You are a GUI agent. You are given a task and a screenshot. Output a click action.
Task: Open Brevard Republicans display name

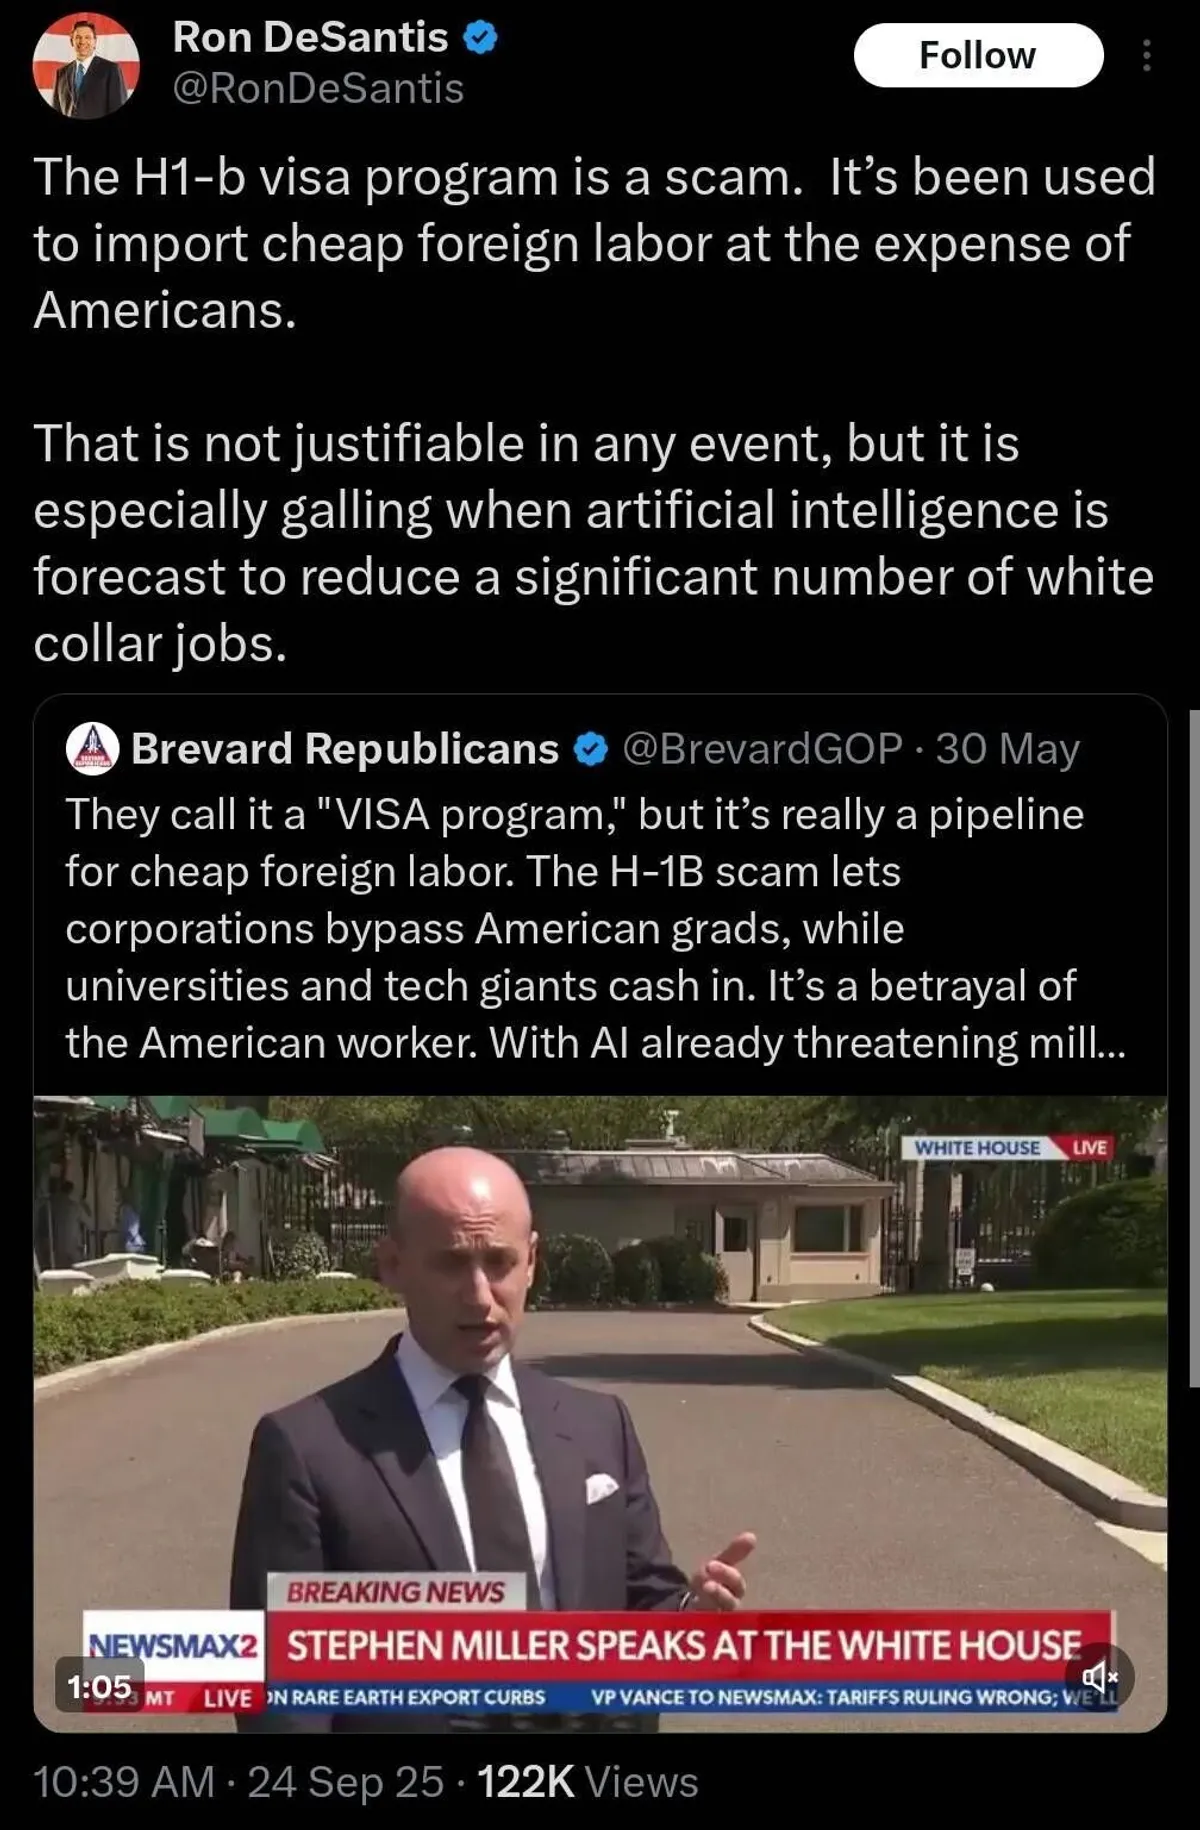[345, 749]
